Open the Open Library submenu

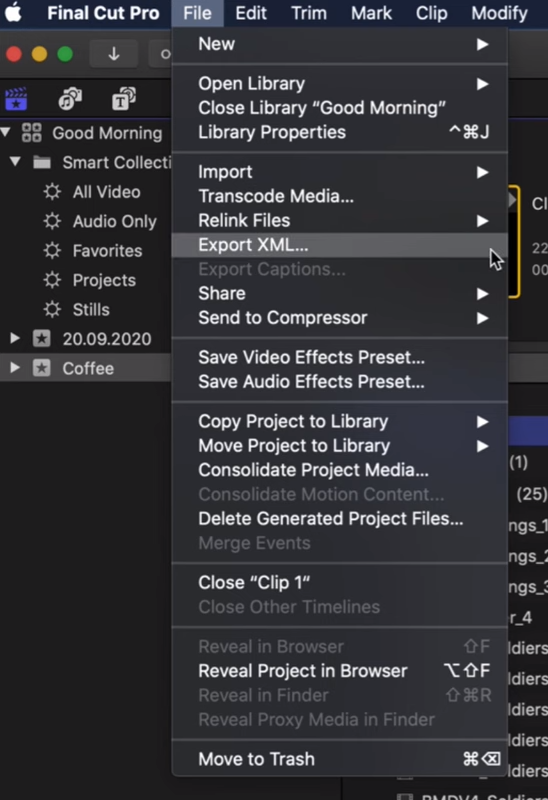340,84
